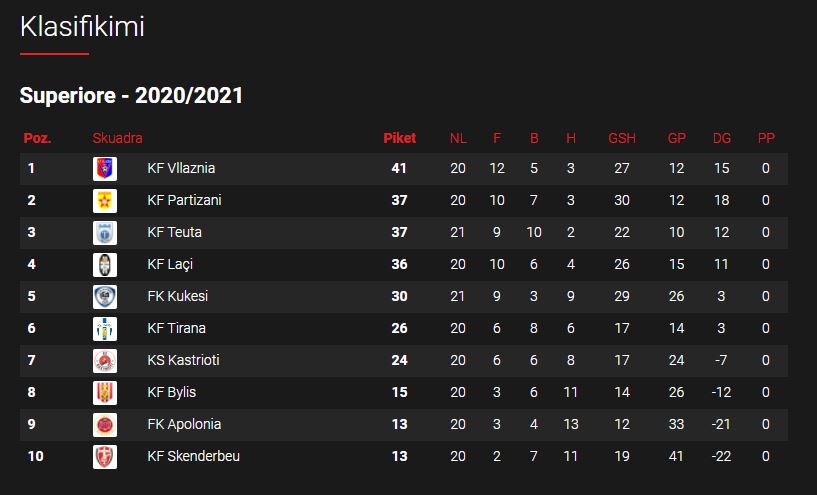Click the KF Partizani red star logo
This screenshot has height=495, width=817.
(105, 201)
